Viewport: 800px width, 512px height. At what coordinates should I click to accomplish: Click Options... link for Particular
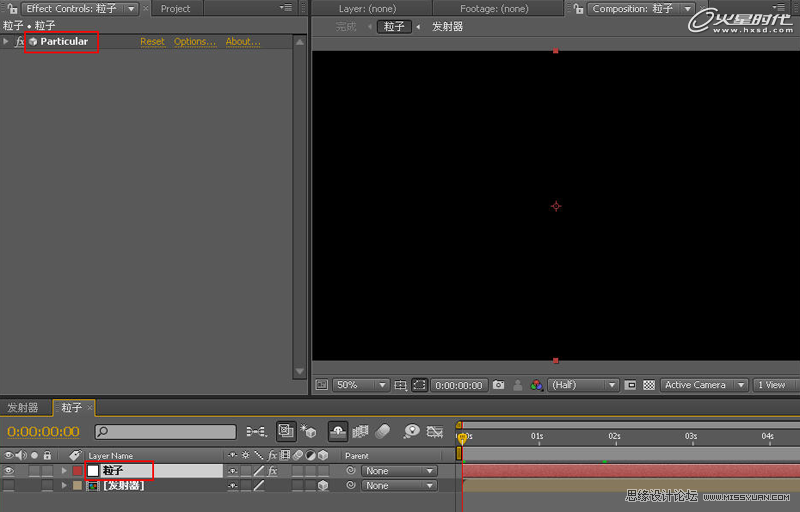tap(195, 42)
